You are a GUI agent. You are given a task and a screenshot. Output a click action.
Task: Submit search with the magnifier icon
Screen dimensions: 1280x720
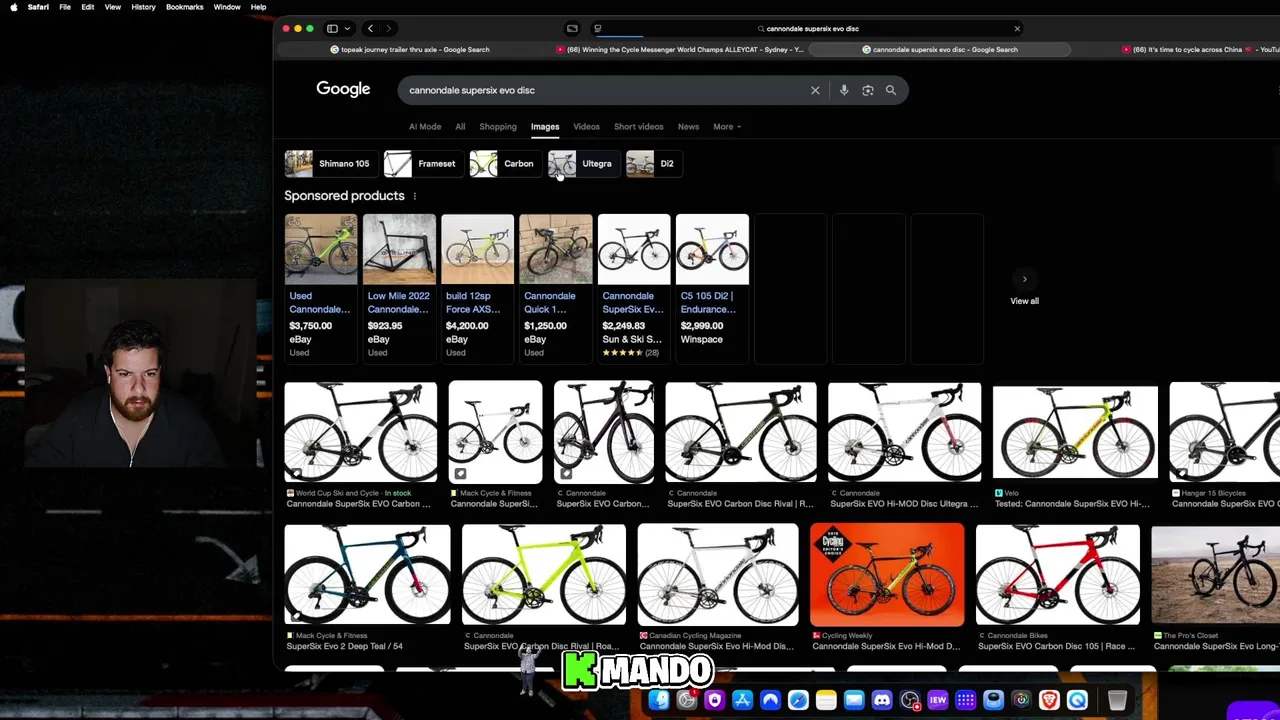(891, 90)
